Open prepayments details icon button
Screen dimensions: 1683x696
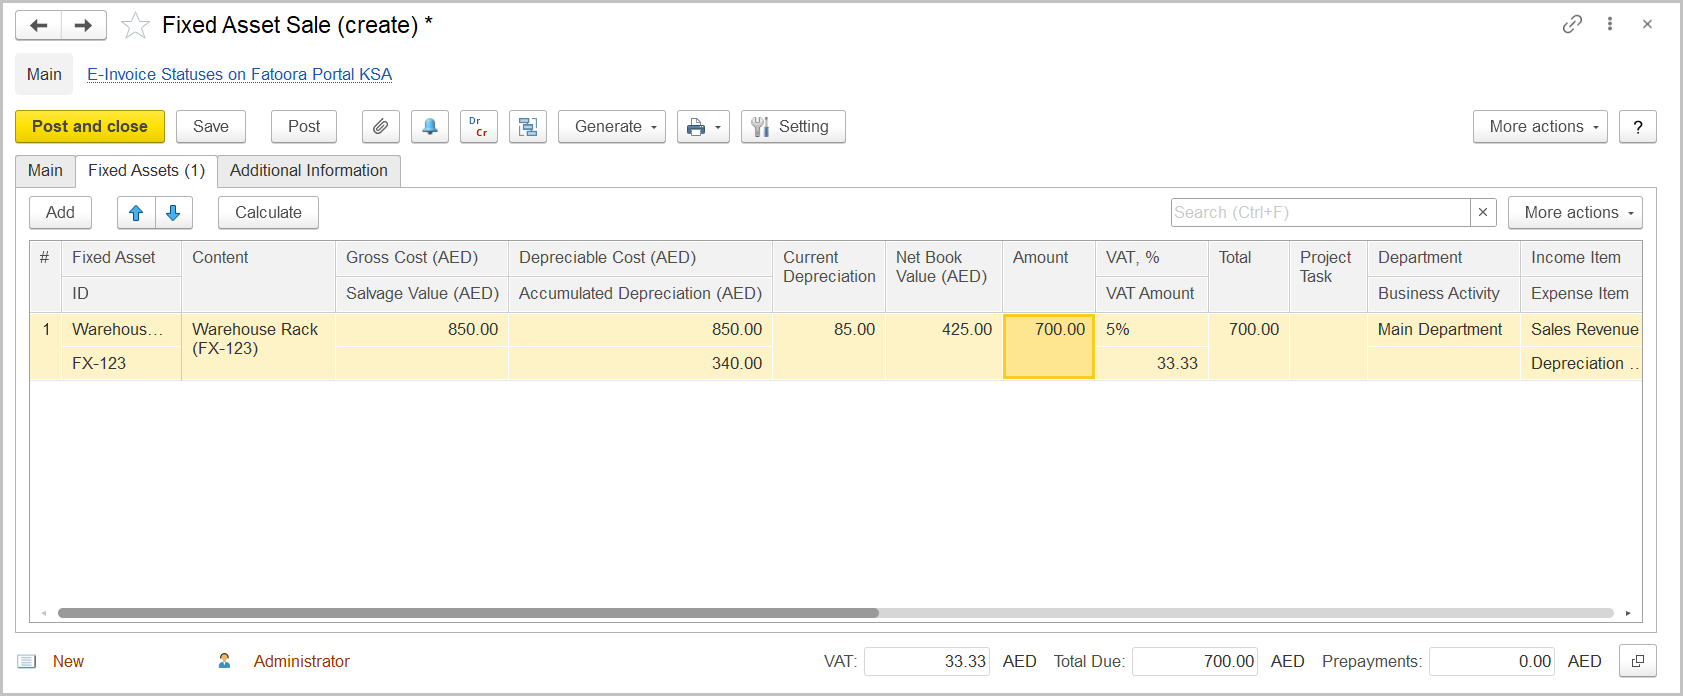[1638, 661]
